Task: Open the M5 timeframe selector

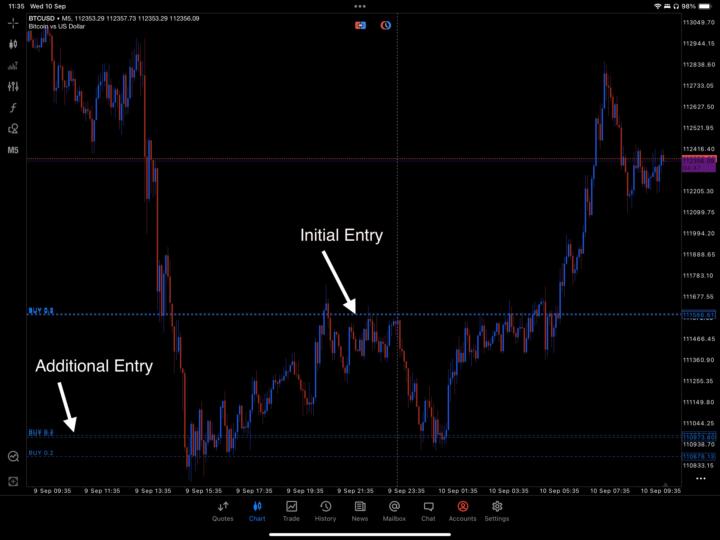Action: coord(13,150)
